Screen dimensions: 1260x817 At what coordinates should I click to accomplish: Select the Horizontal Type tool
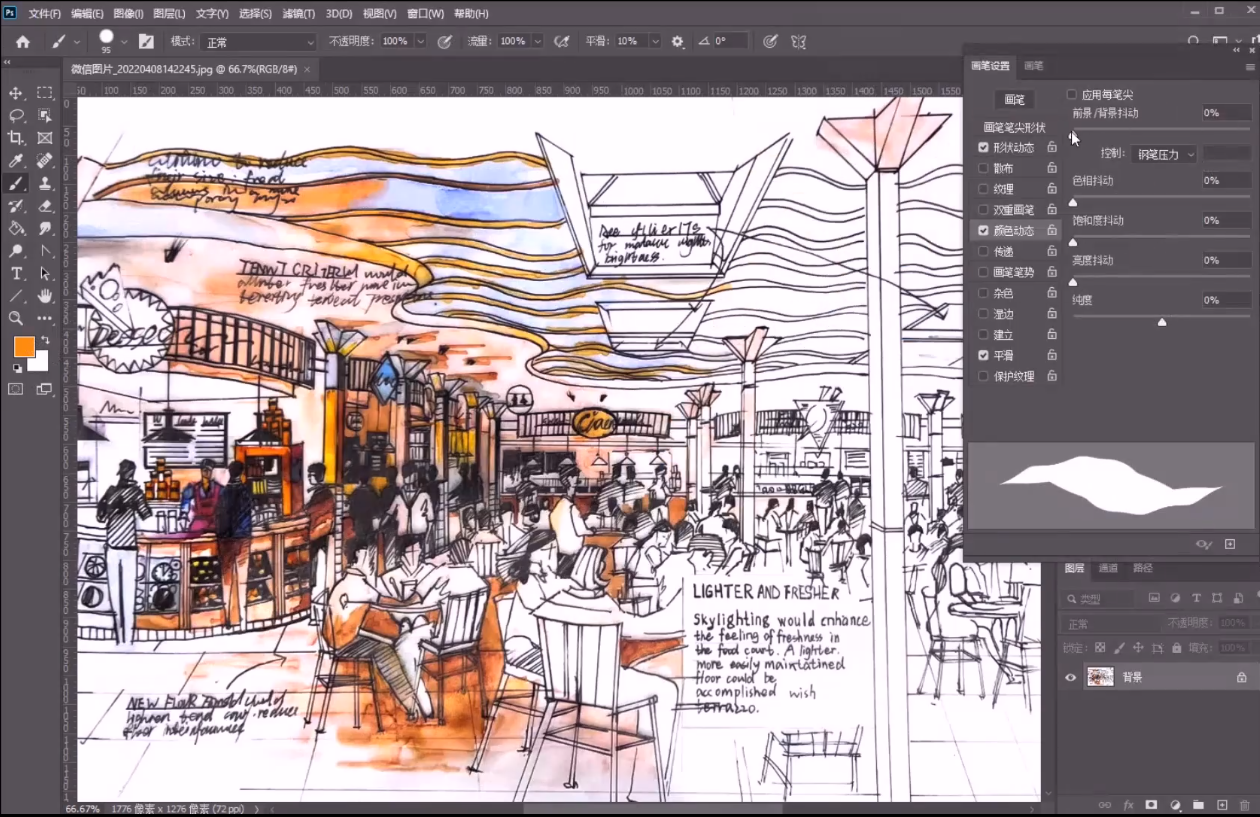(16, 274)
